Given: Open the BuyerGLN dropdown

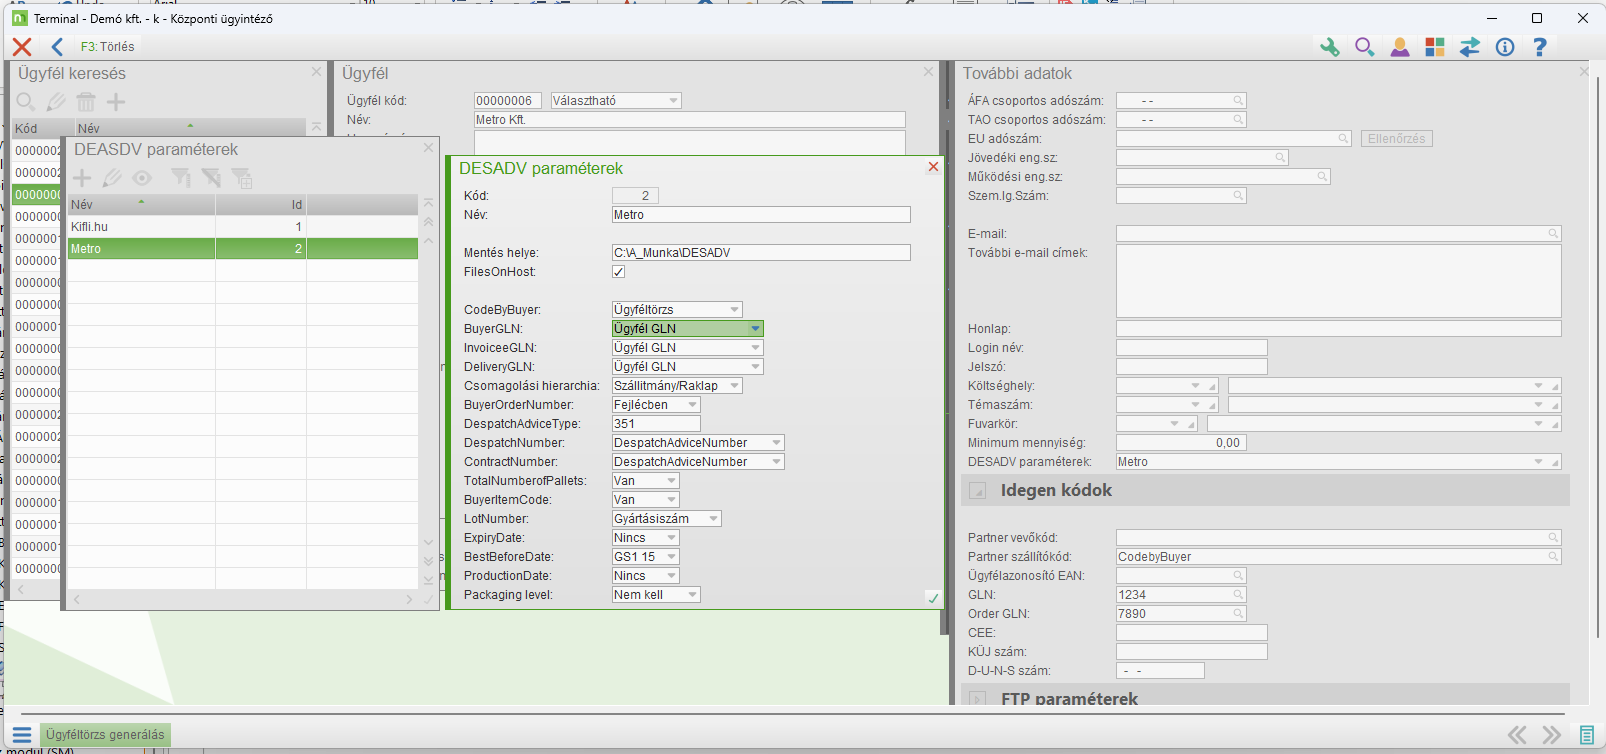Looking at the screenshot, I should coord(755,329).
